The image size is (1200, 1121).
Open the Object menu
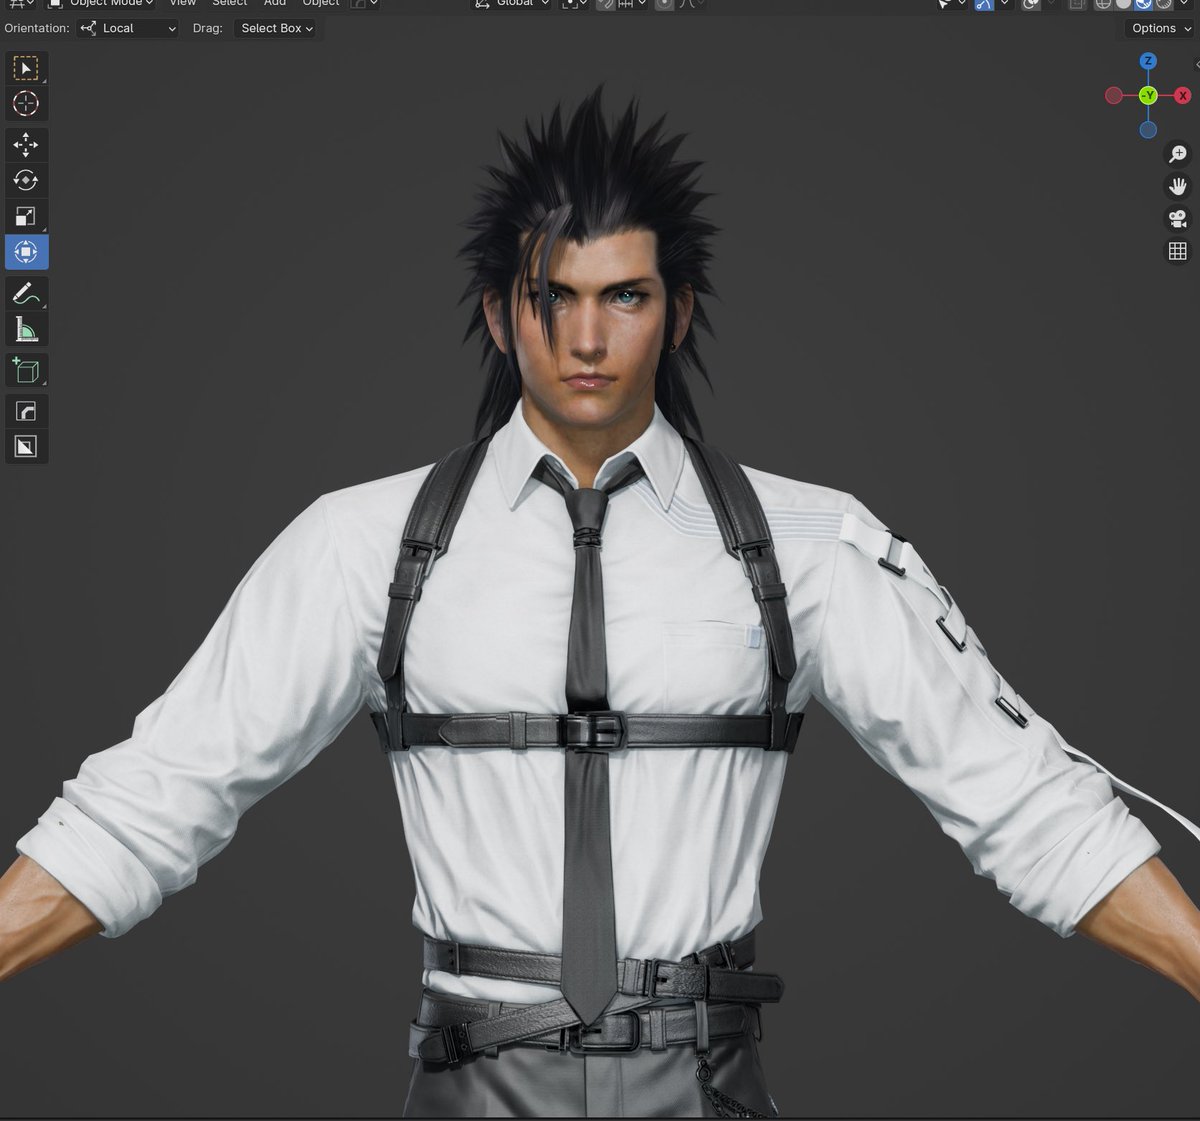coord(321,3)
